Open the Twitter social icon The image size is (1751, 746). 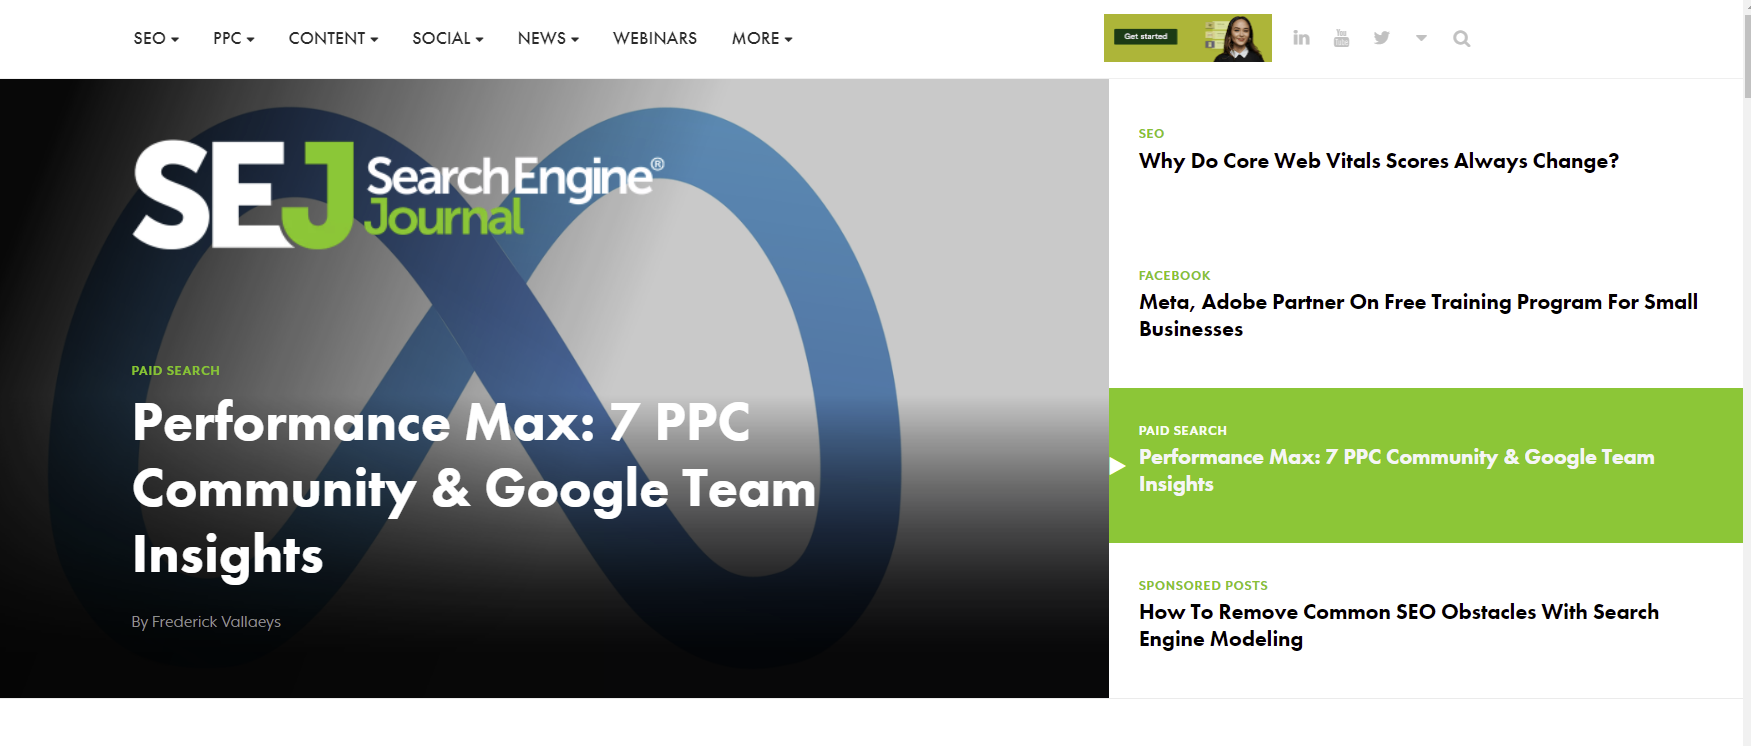pos(1381,38)
